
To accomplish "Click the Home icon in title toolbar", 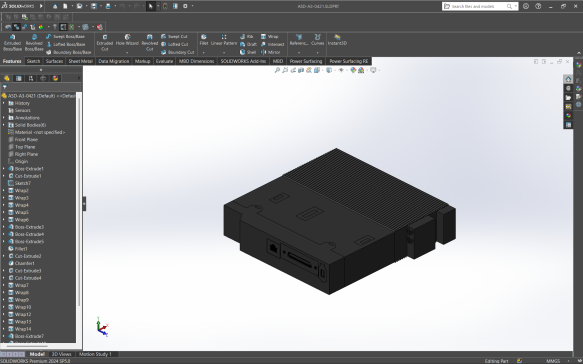I will point(55,6).
